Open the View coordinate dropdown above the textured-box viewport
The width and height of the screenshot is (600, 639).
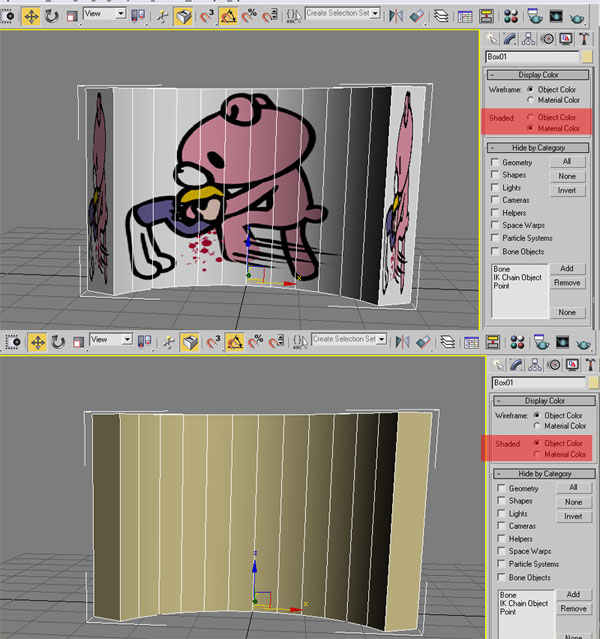(121, 14)
